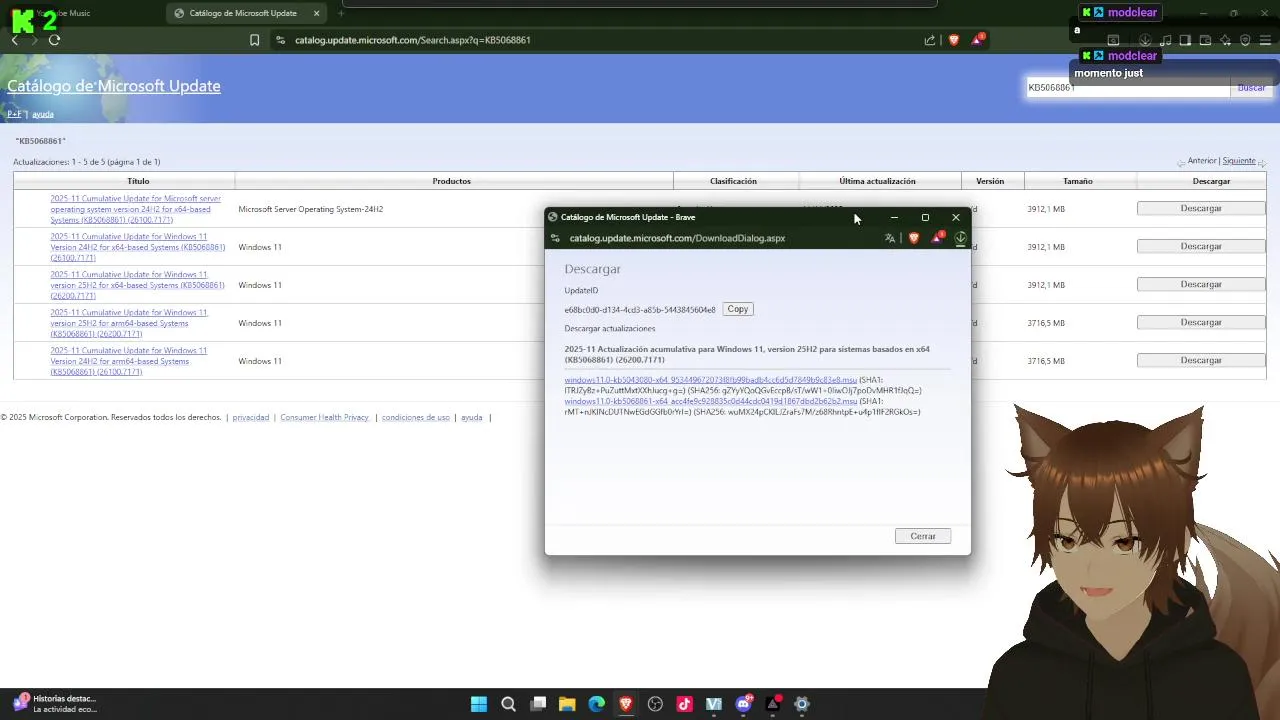Click the bookmark icon in main address bar
1280x720 pixels.
pyautogui.click(x=254, y=40)
